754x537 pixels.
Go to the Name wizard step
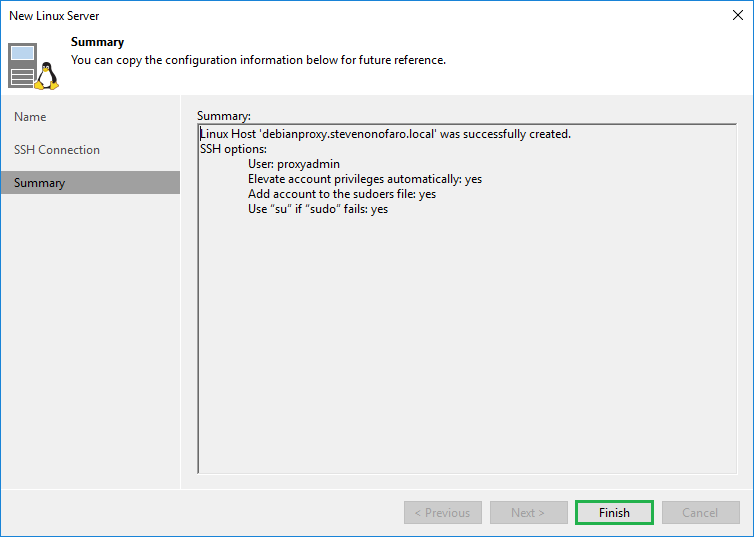[31, 117]
